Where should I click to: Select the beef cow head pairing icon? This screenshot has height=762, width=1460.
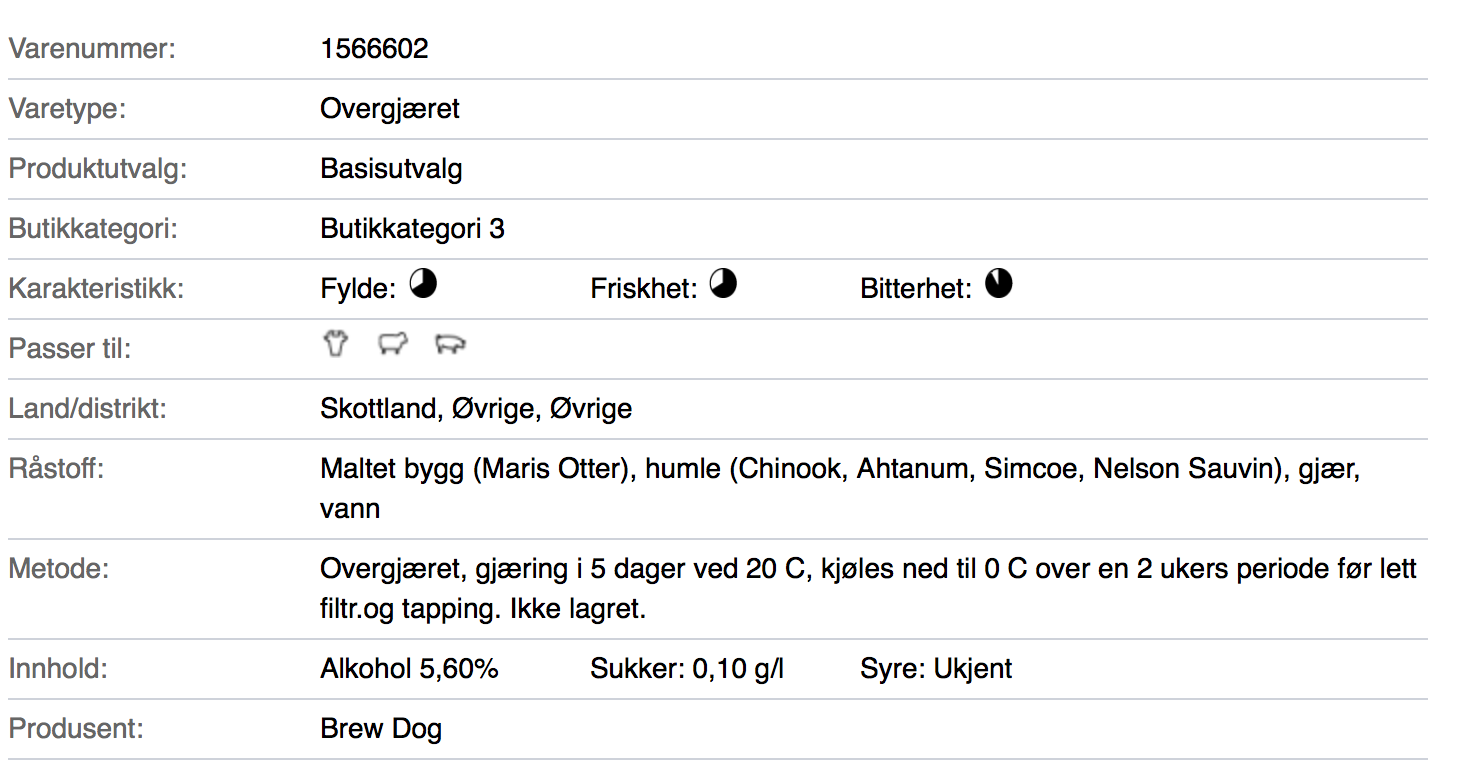point(335,345)
